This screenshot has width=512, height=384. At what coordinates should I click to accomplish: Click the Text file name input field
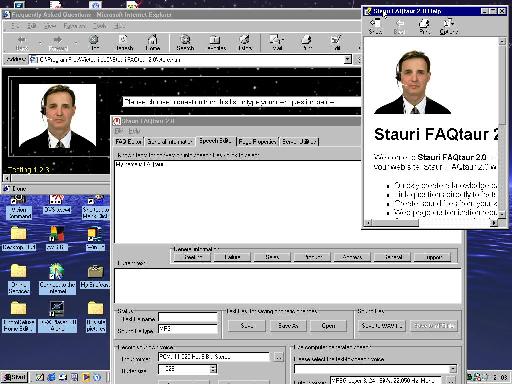(x=188, y=317)
